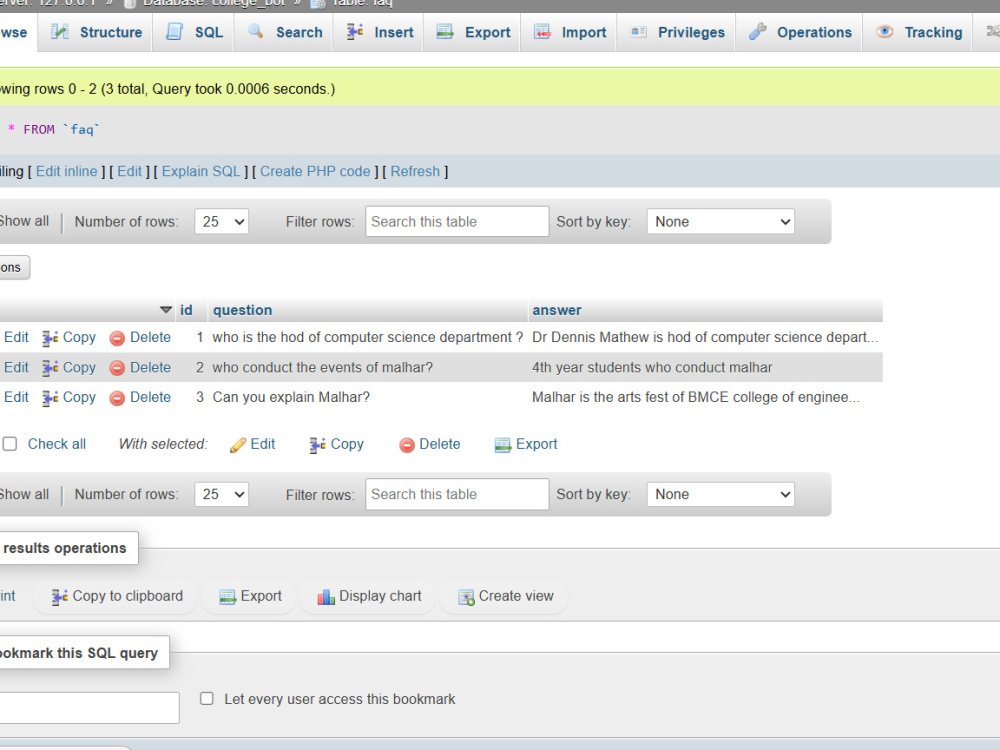Click Display chart button
The width and height of the screenshot is (1000, 750).
click(x=369, y=596)
